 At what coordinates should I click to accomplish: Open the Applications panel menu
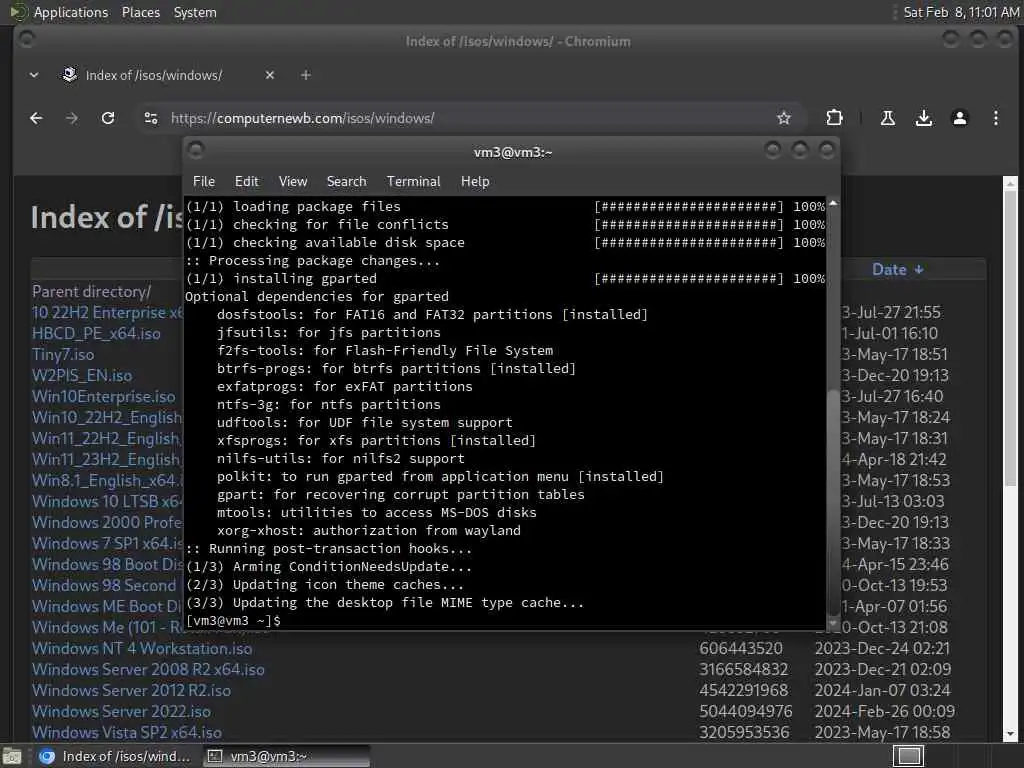click(71, 12)
